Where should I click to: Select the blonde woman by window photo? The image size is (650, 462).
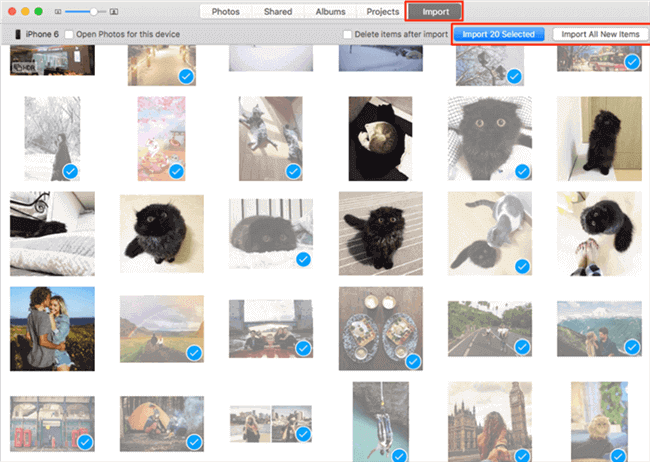click(599, 422)
